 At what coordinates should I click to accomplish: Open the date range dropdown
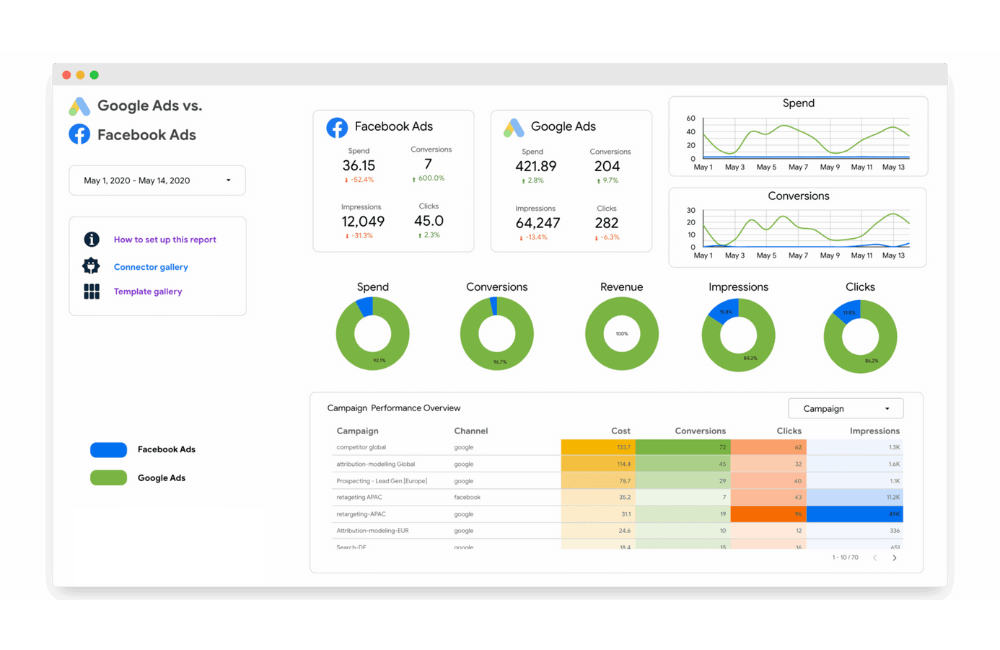click(x=157, y=181)
